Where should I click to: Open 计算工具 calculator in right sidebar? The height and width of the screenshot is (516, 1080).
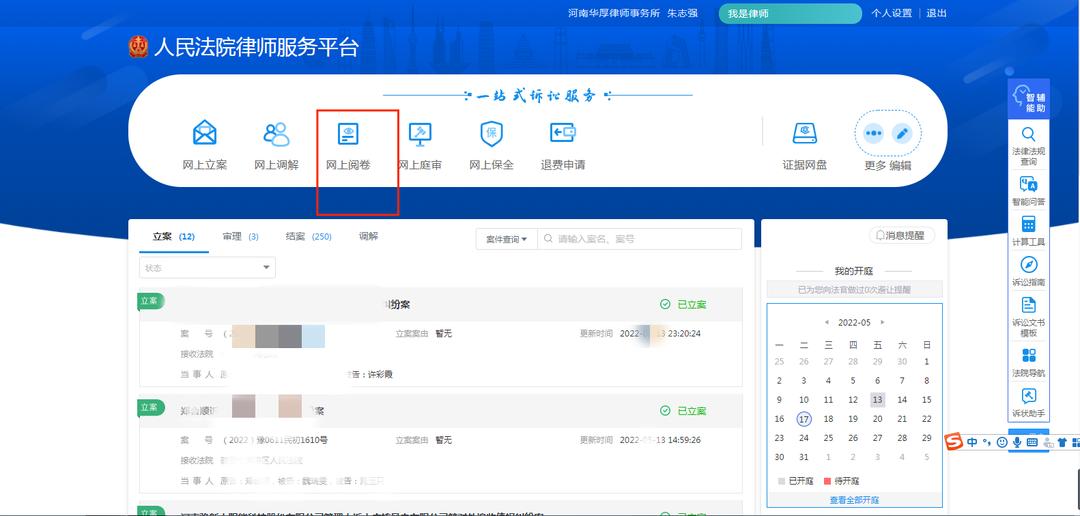[x=1028, y=224]
